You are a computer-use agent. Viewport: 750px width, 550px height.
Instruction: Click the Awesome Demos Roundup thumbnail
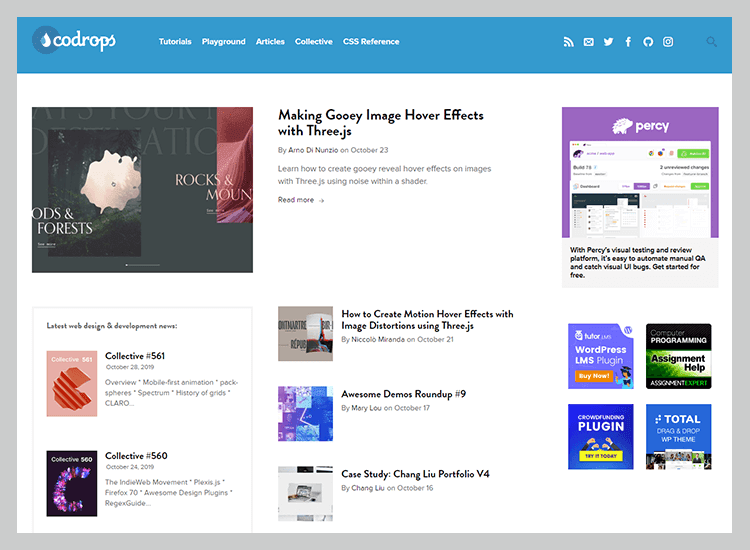click(x=305, y=414)
